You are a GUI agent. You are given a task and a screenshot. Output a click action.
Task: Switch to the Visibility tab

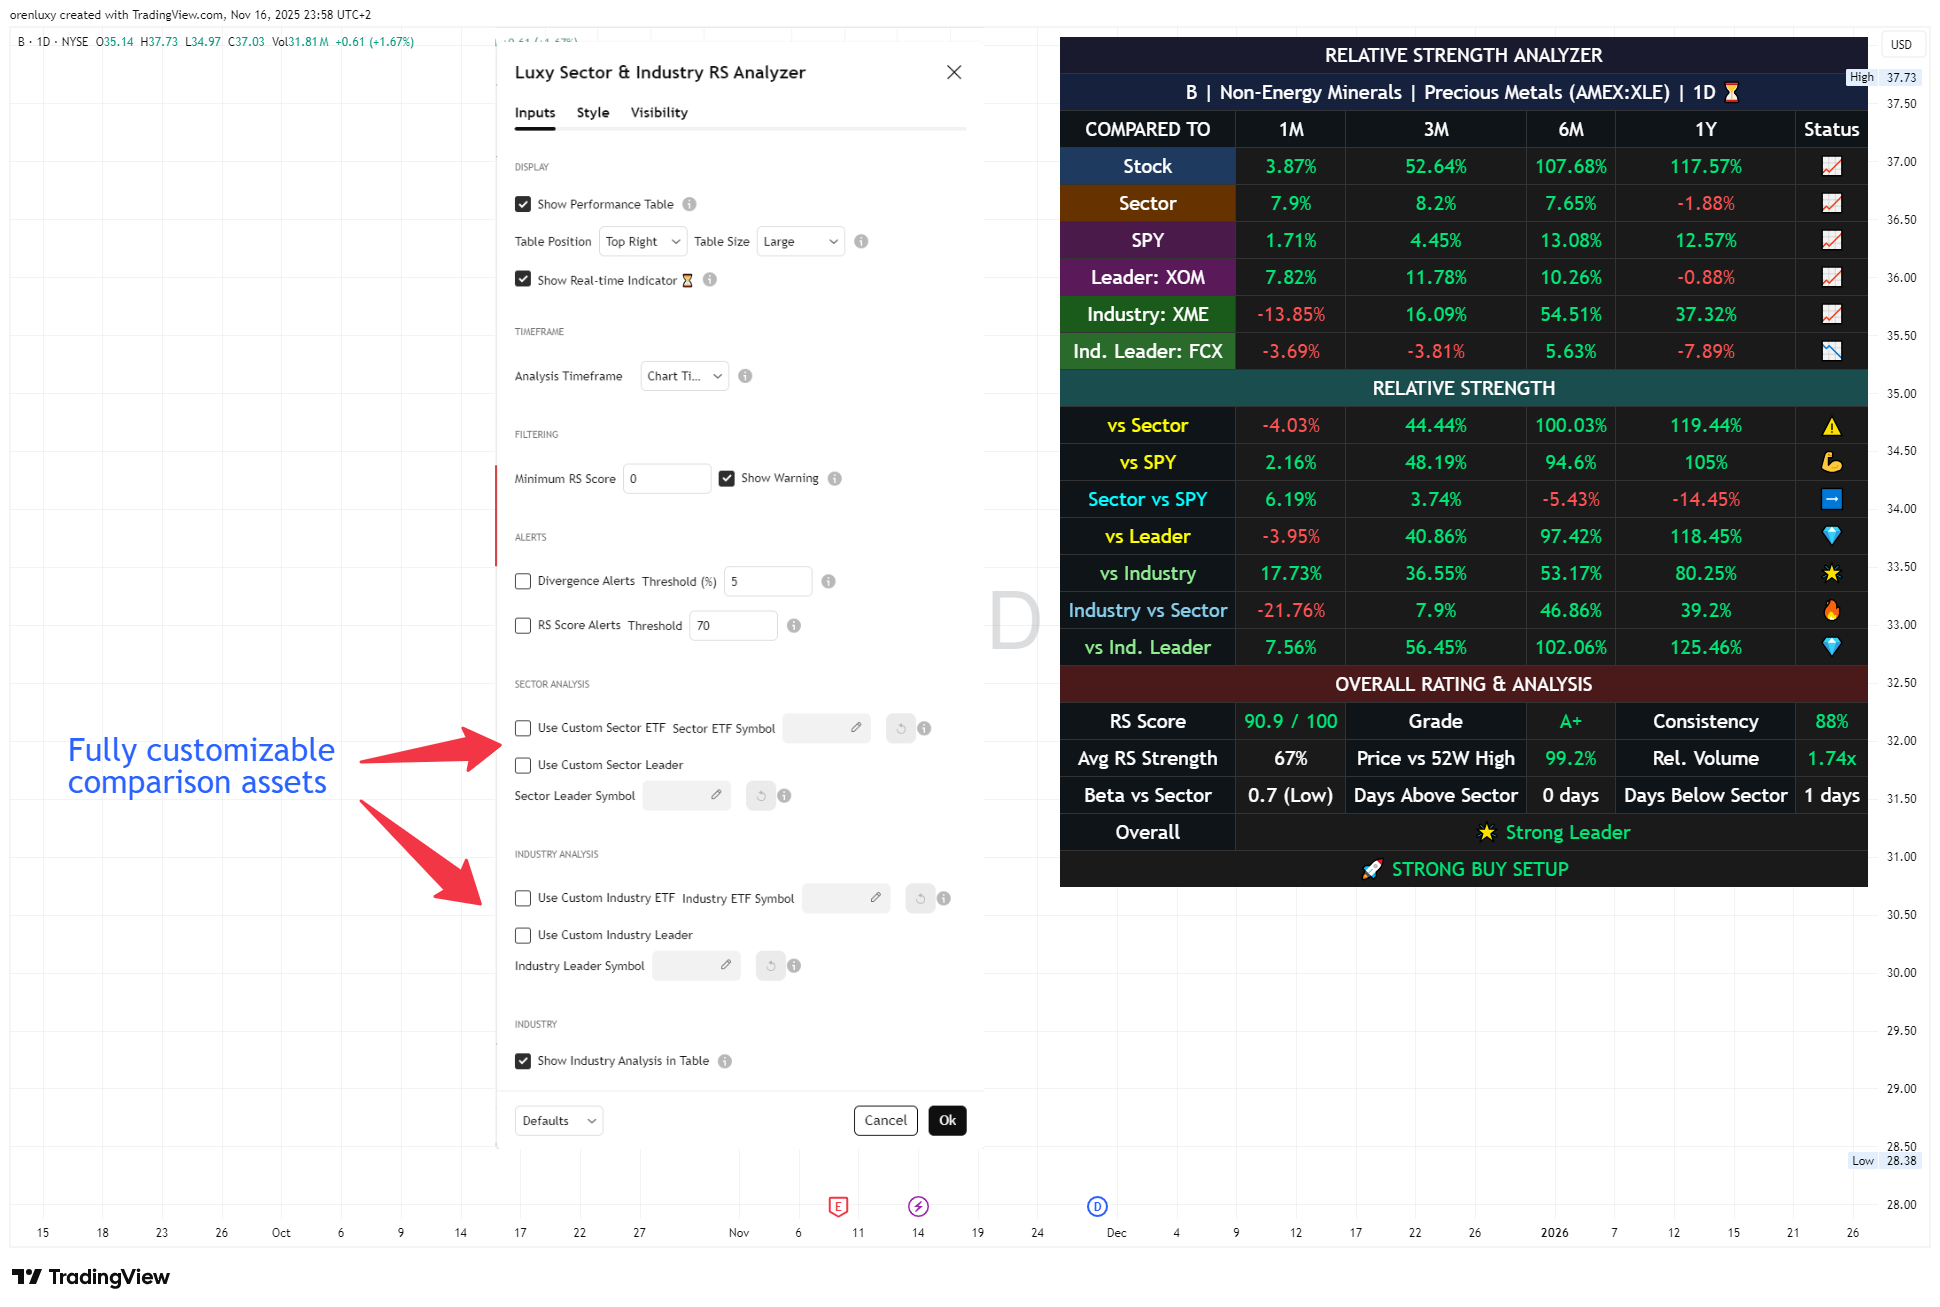[x=659, y=113]
